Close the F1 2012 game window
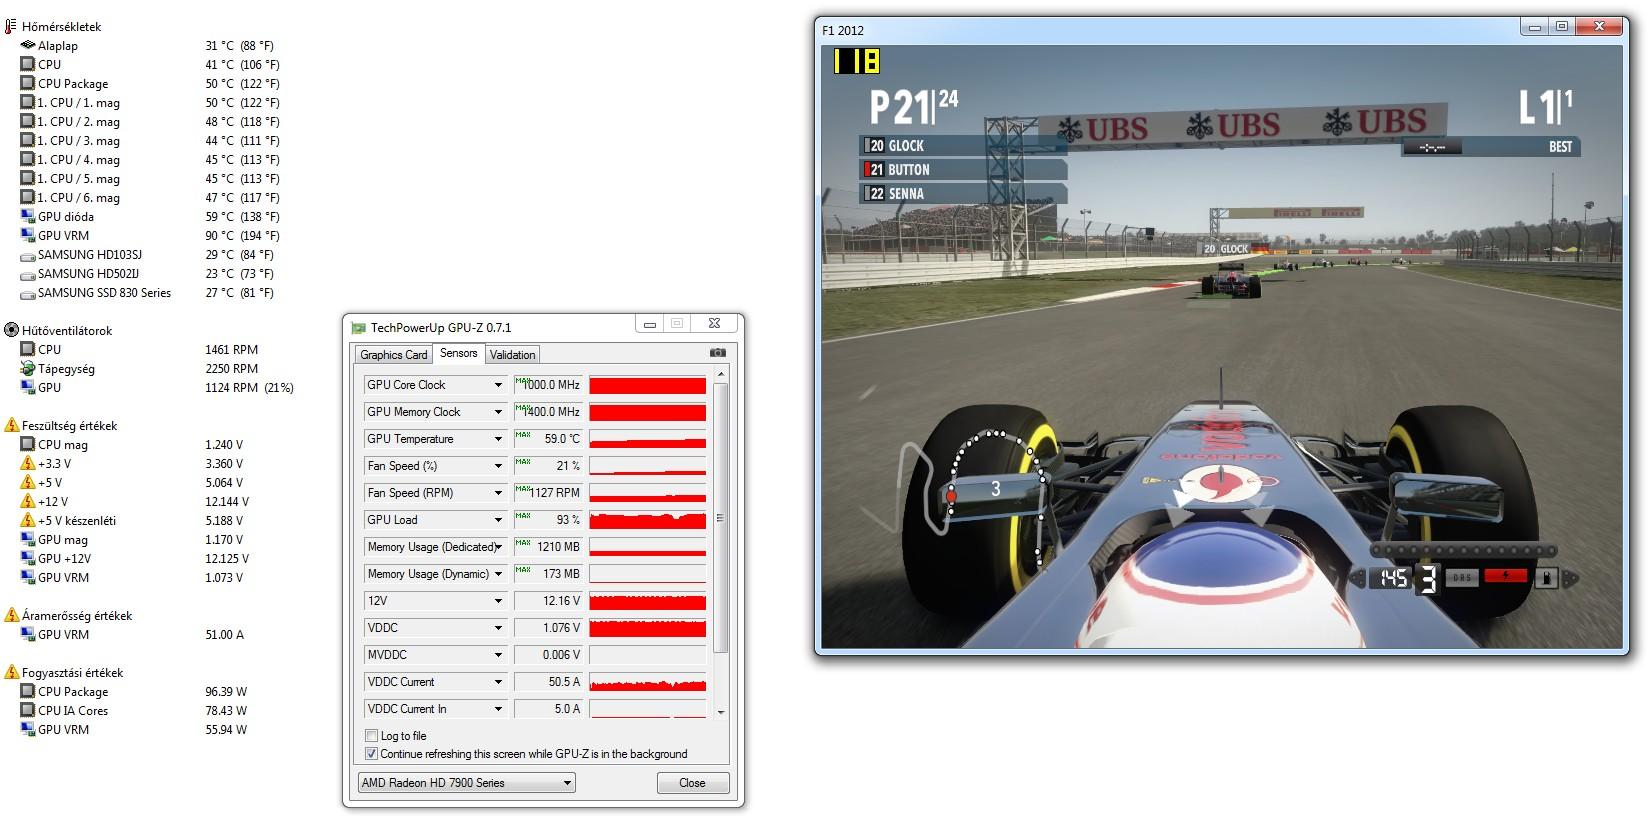 pos(1598,28)
